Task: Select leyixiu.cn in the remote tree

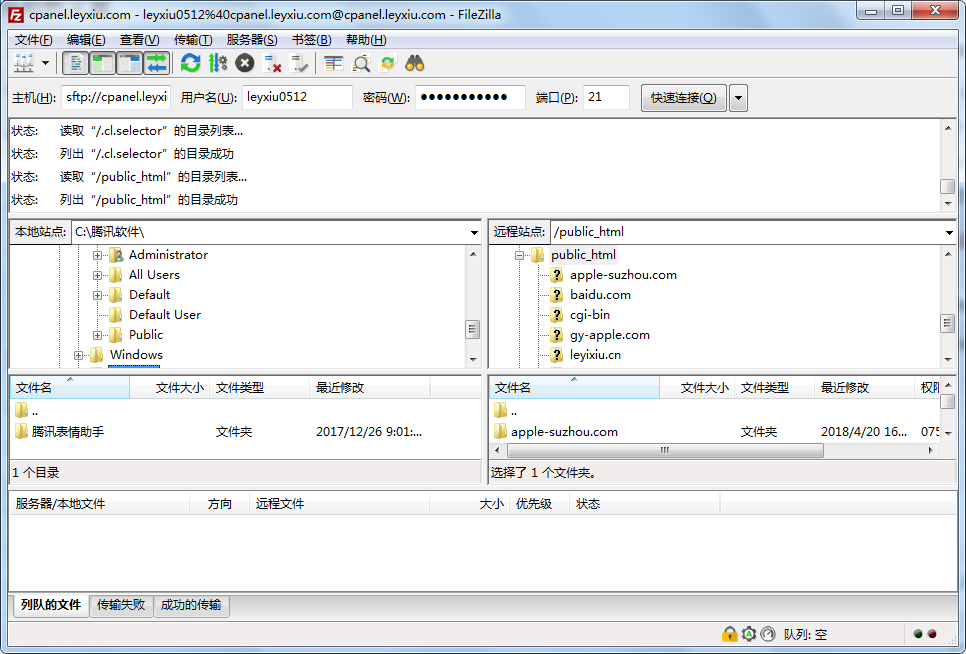Action: click(x=595, y=355)
